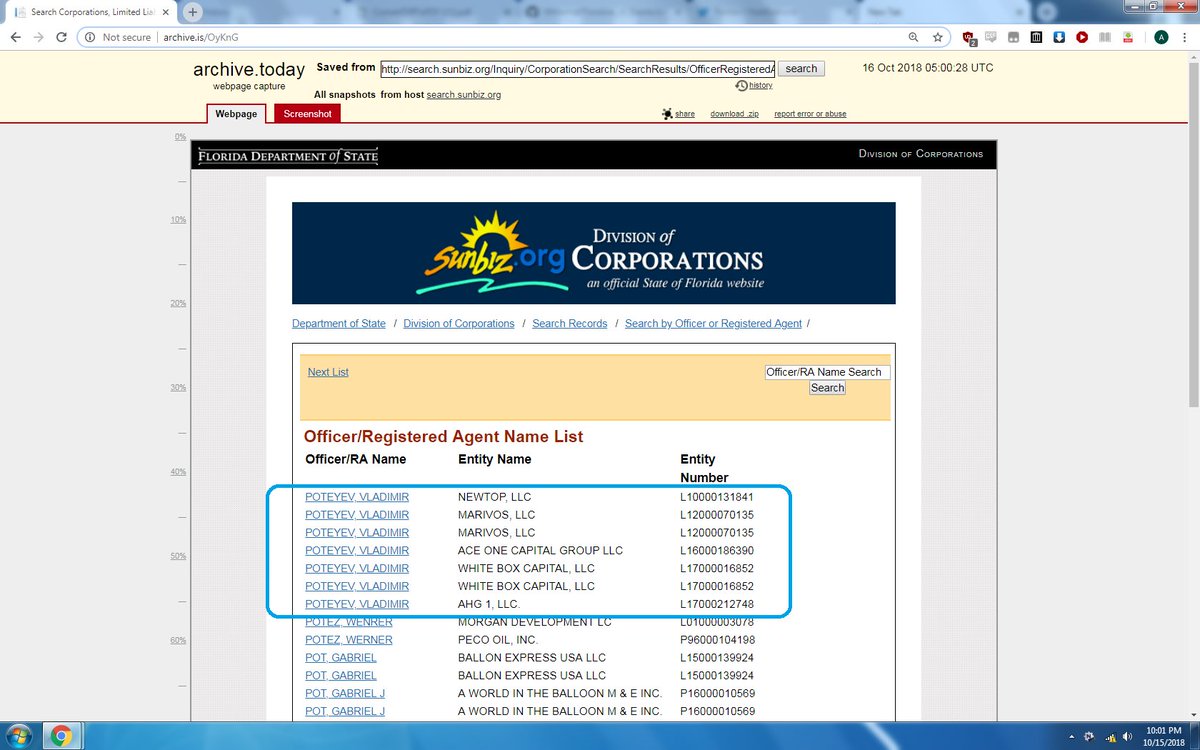Click the blue download arrow extension
Image resolution: width=1200 pixels, height=750 pixels.
tap(1059, 37)
